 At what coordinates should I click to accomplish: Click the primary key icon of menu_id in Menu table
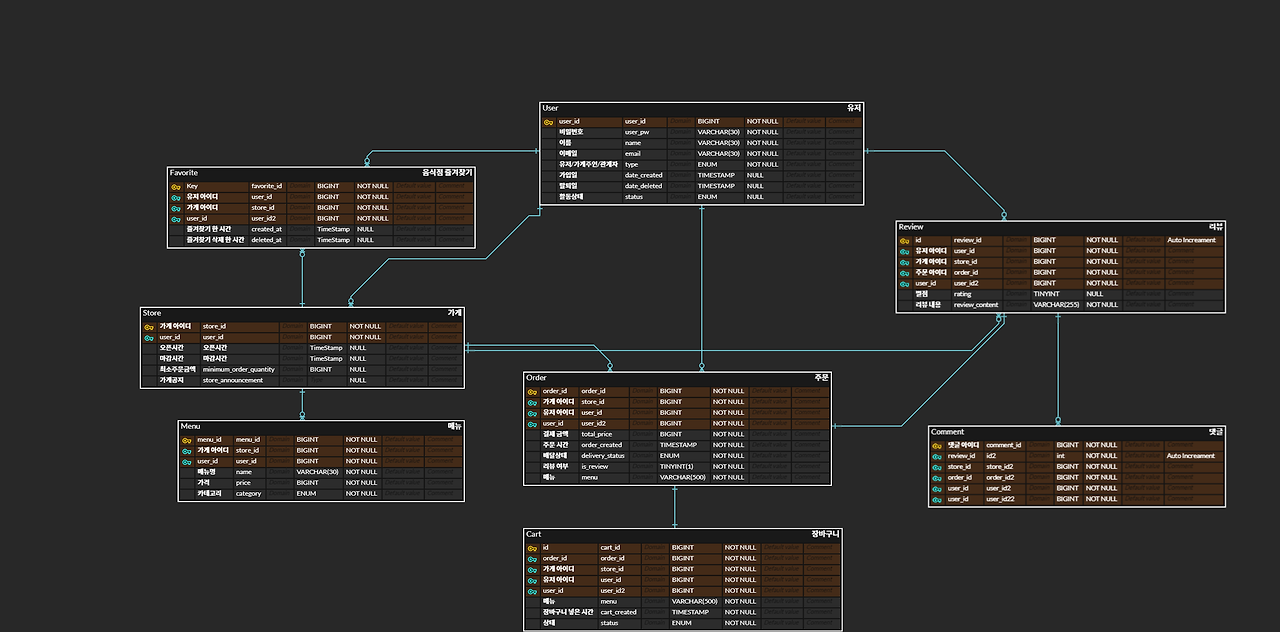[187, 440]
